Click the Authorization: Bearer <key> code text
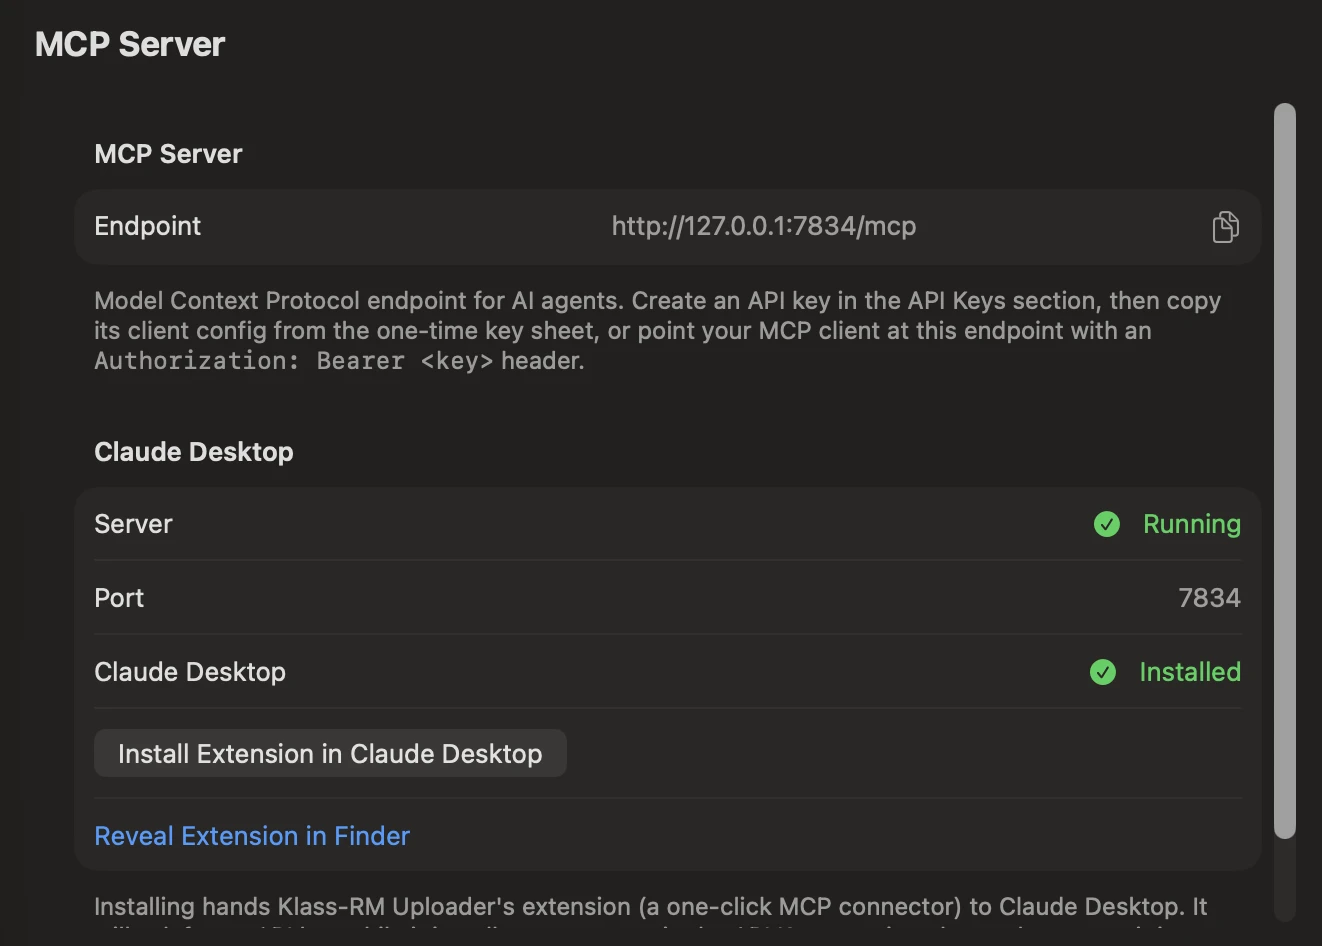This screenshot has width=1322, height=946. (294, 361)
